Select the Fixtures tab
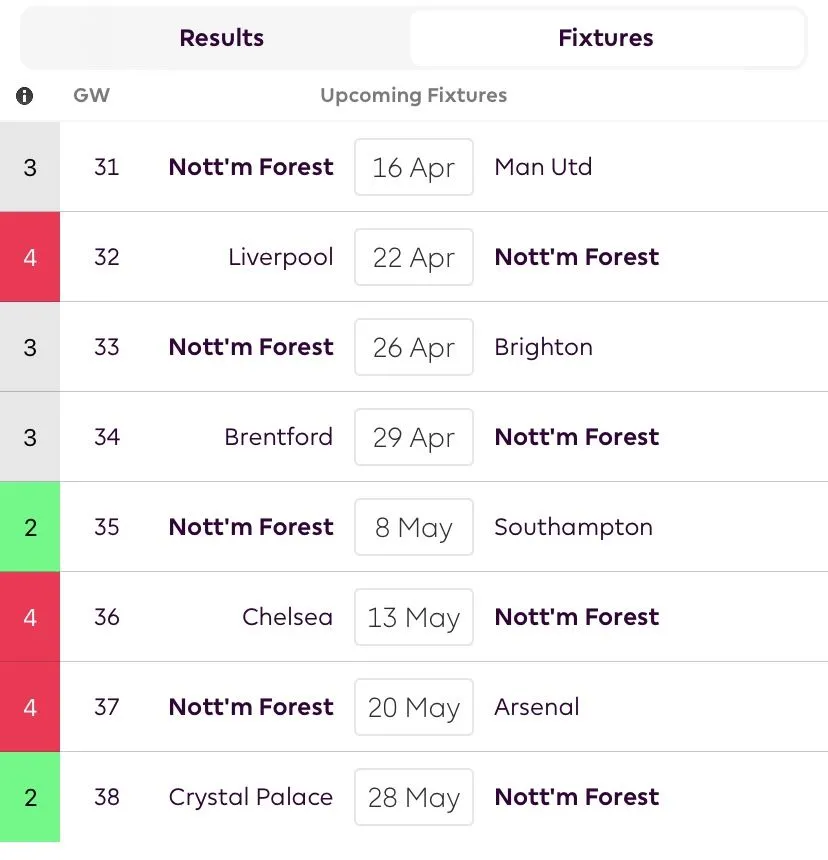The width and height of the screenshot is (828, 860). click(x=605, y=38)
